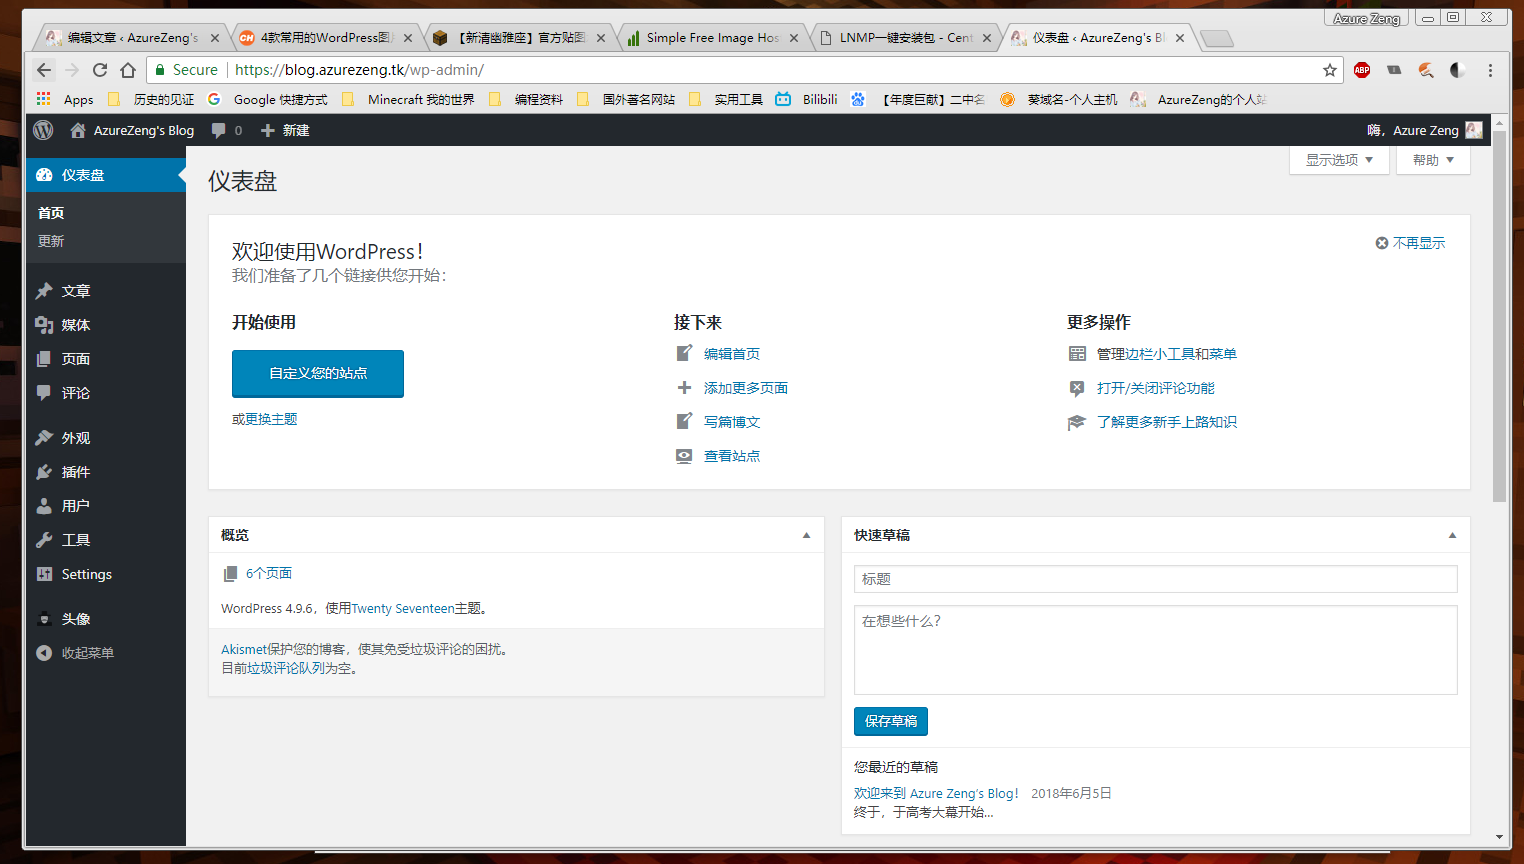
Task: Open comments bubble in admin bar
Action: (x=227, y=130)
